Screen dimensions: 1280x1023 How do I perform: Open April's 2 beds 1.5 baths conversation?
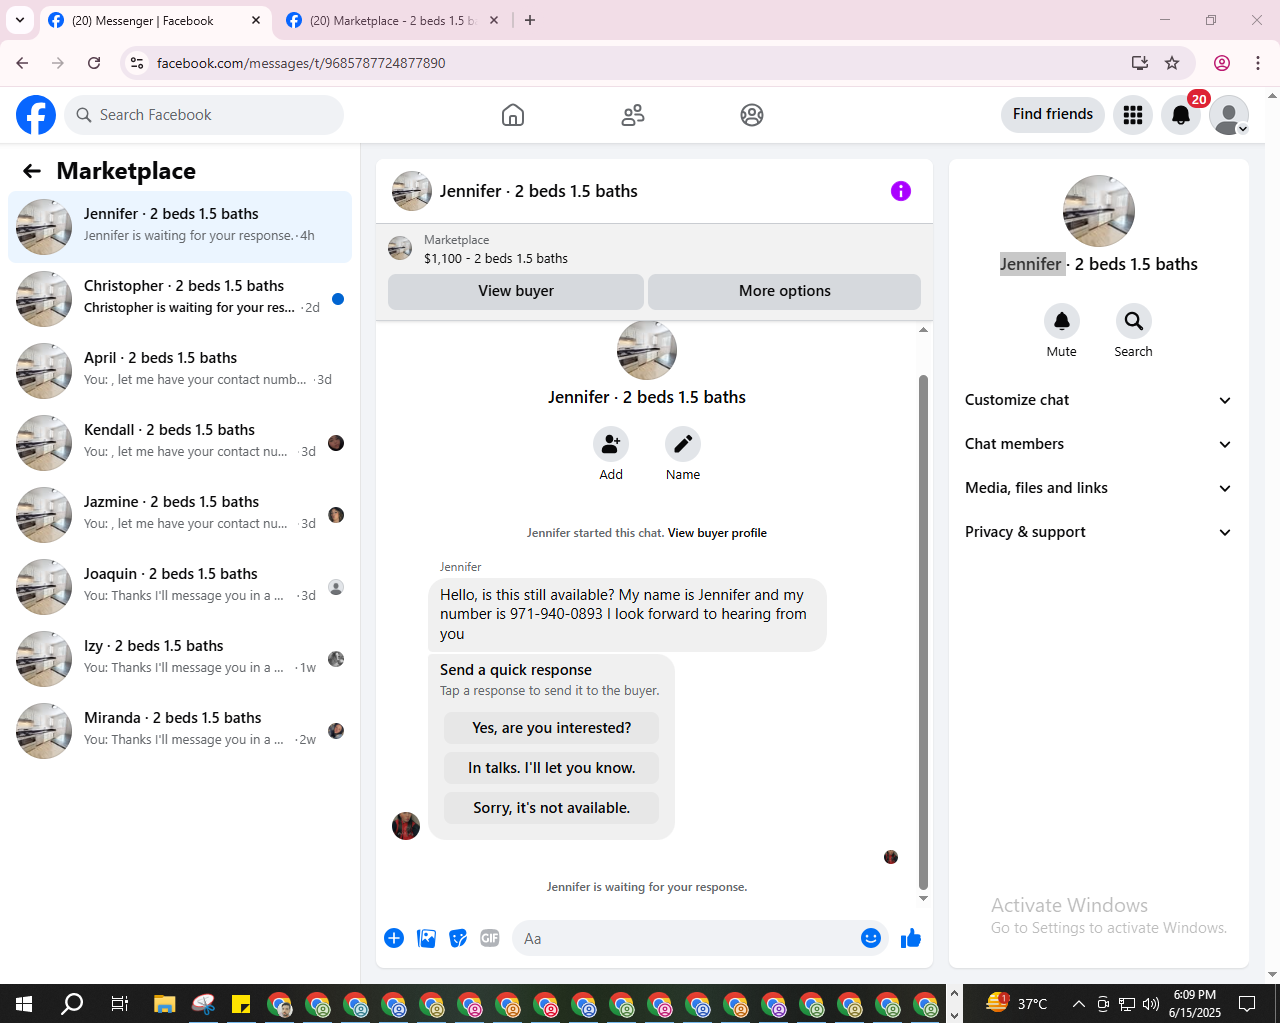(180, 371)
